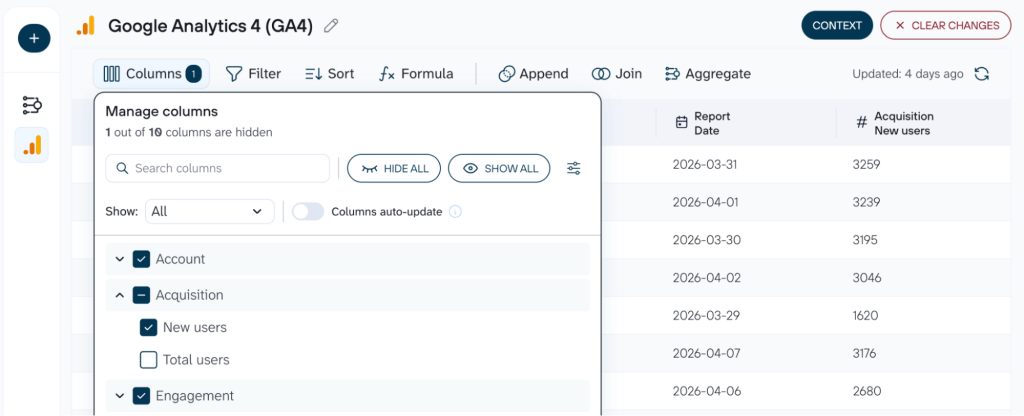The height and width of the screenshot is (416, 1024).
Task: Toggle the Columns auto-update switch
Action: coord(308,212)
